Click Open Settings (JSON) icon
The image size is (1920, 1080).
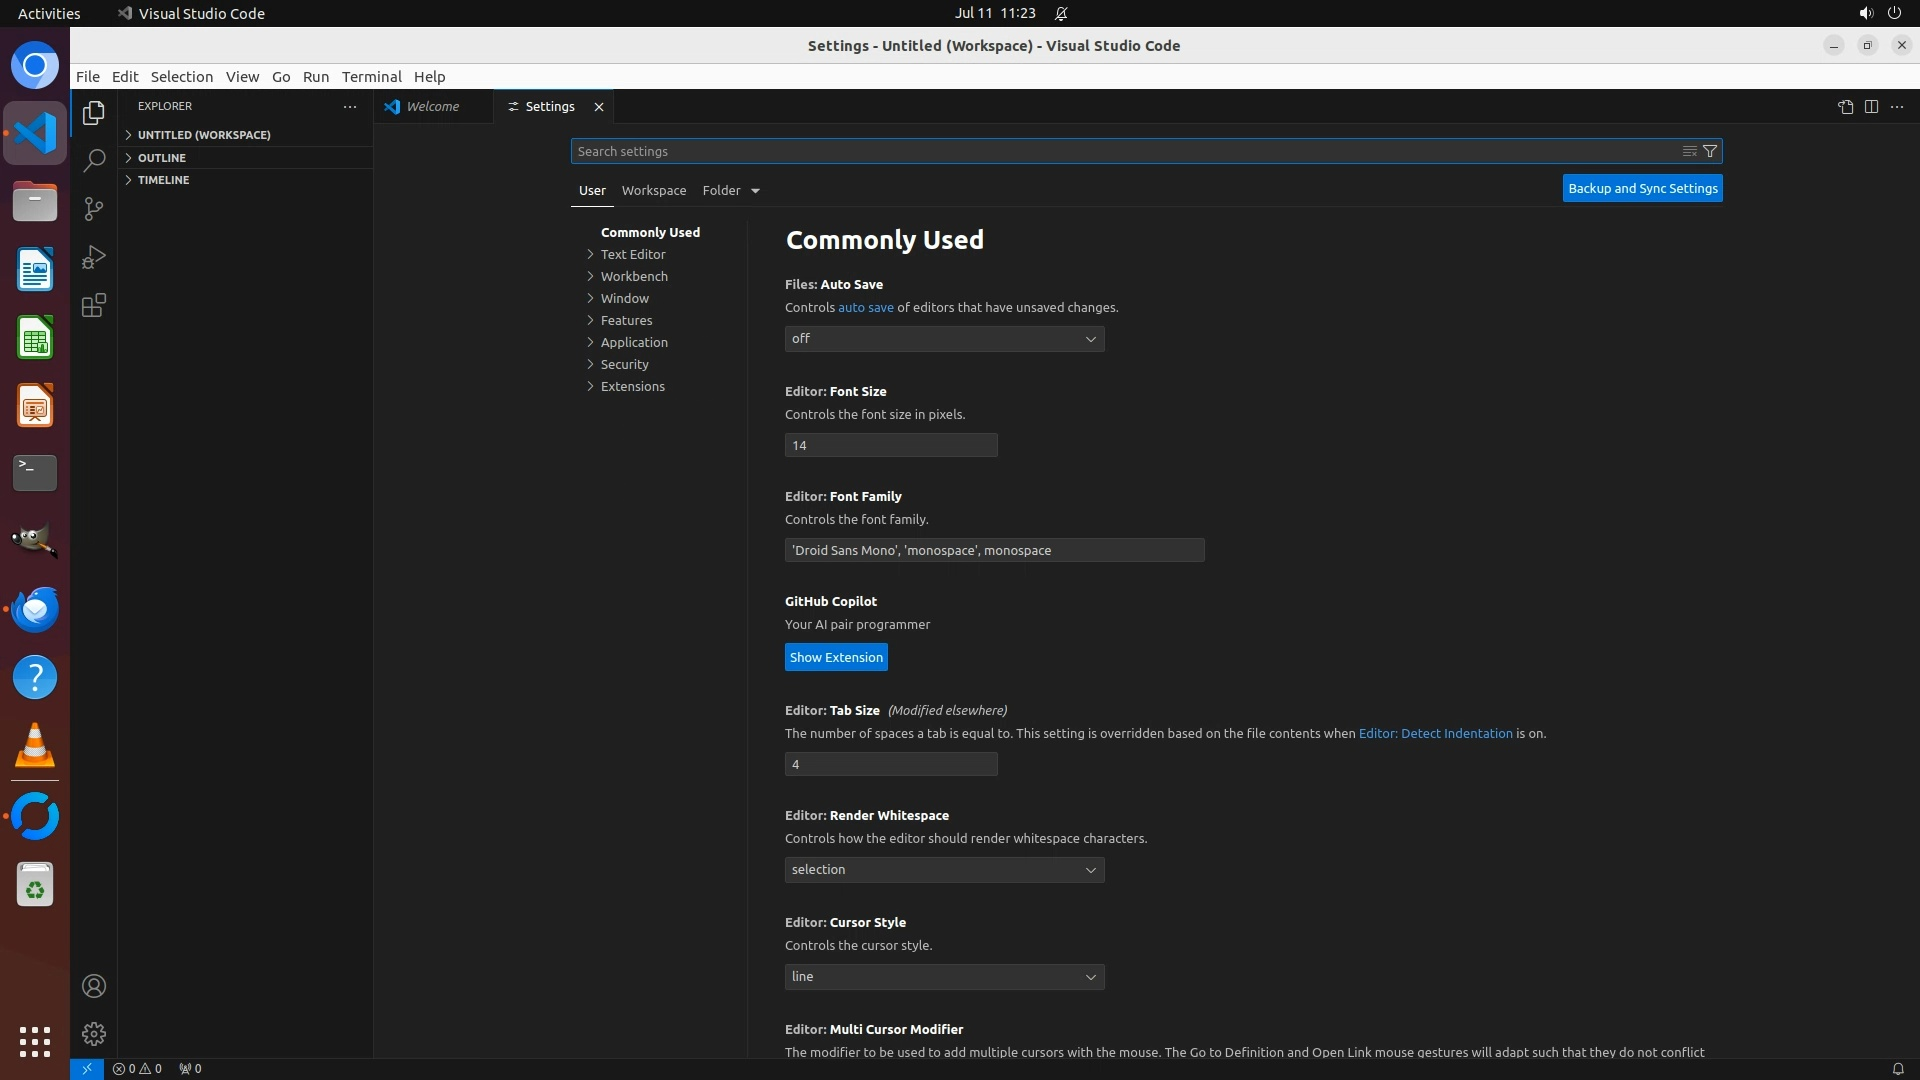1845,107
